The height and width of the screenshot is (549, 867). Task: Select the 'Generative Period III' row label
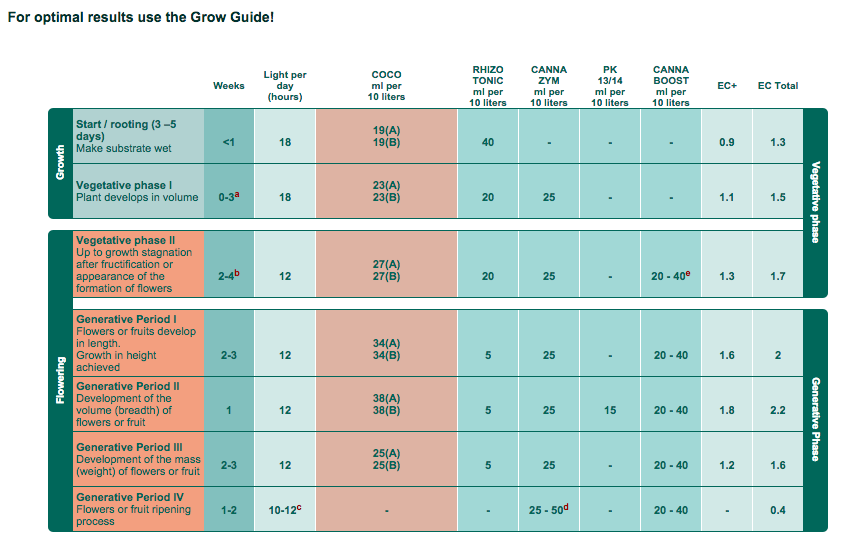tap(138, 459)
